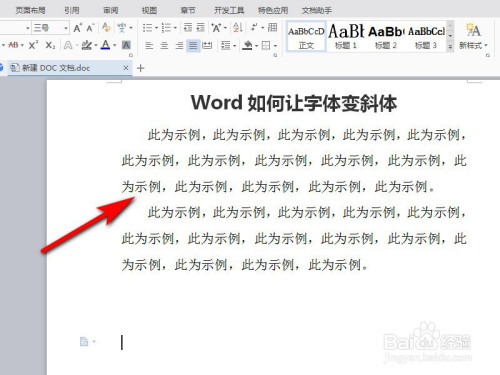Clear text formatting with eraser icon

pos(106,28)
